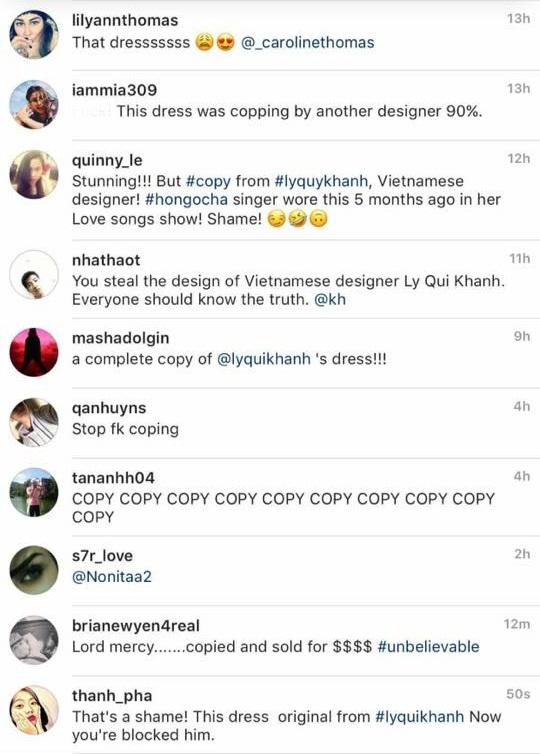Tap iammia309's avatar
The image size is (540, 754).
point(34,104)
